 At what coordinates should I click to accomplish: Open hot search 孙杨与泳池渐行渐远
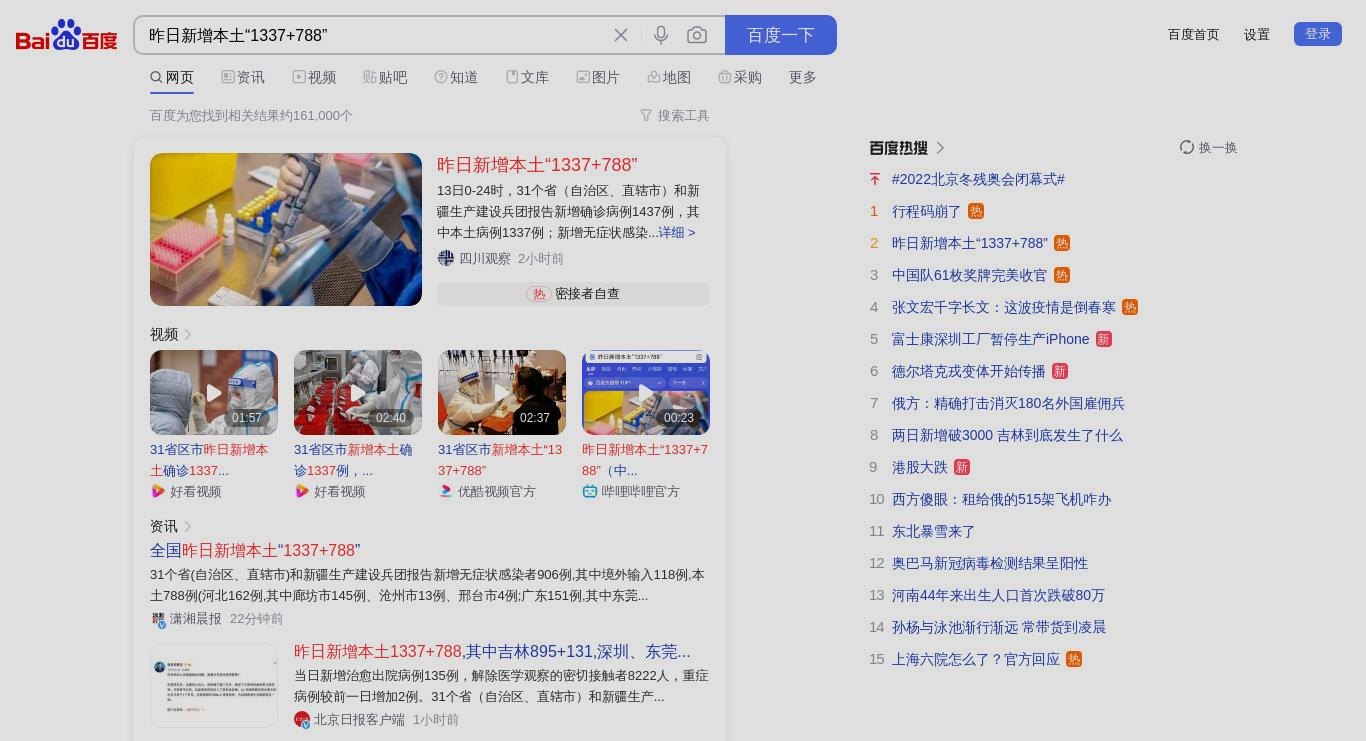click(x=999, y=627)
